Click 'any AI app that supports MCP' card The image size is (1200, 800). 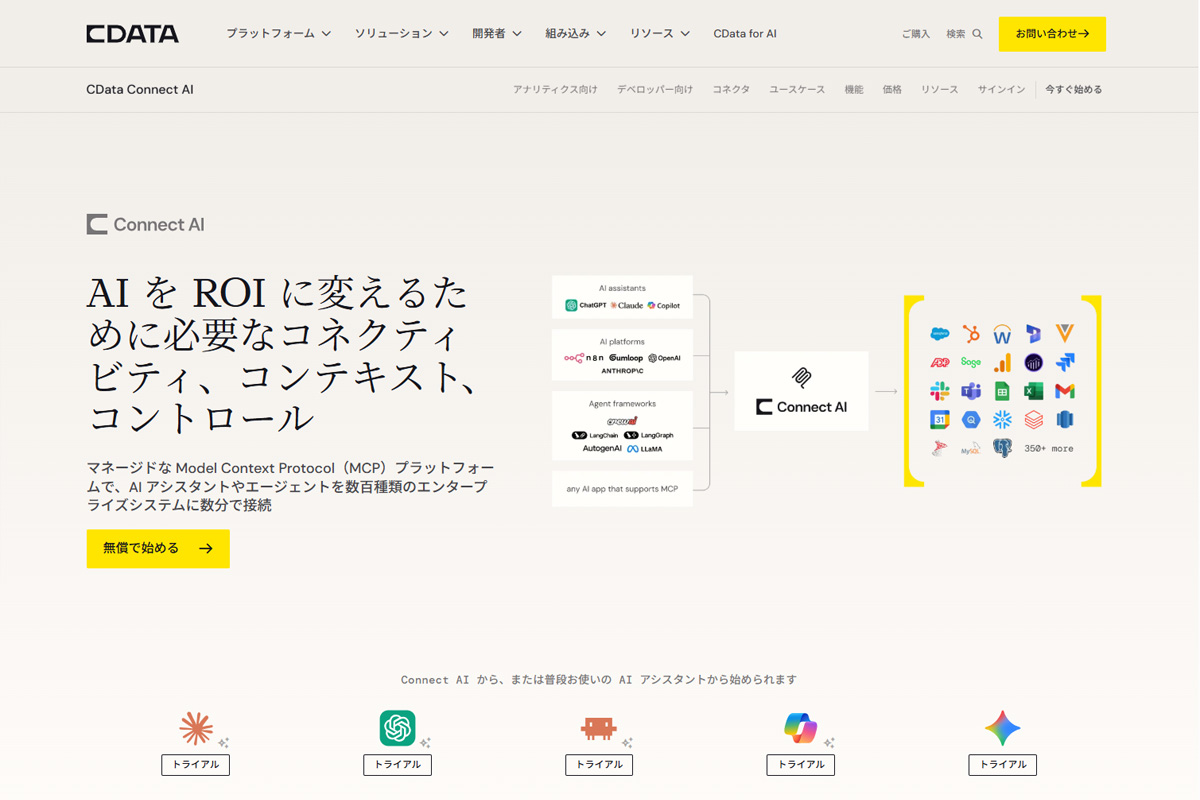(622, 489)
